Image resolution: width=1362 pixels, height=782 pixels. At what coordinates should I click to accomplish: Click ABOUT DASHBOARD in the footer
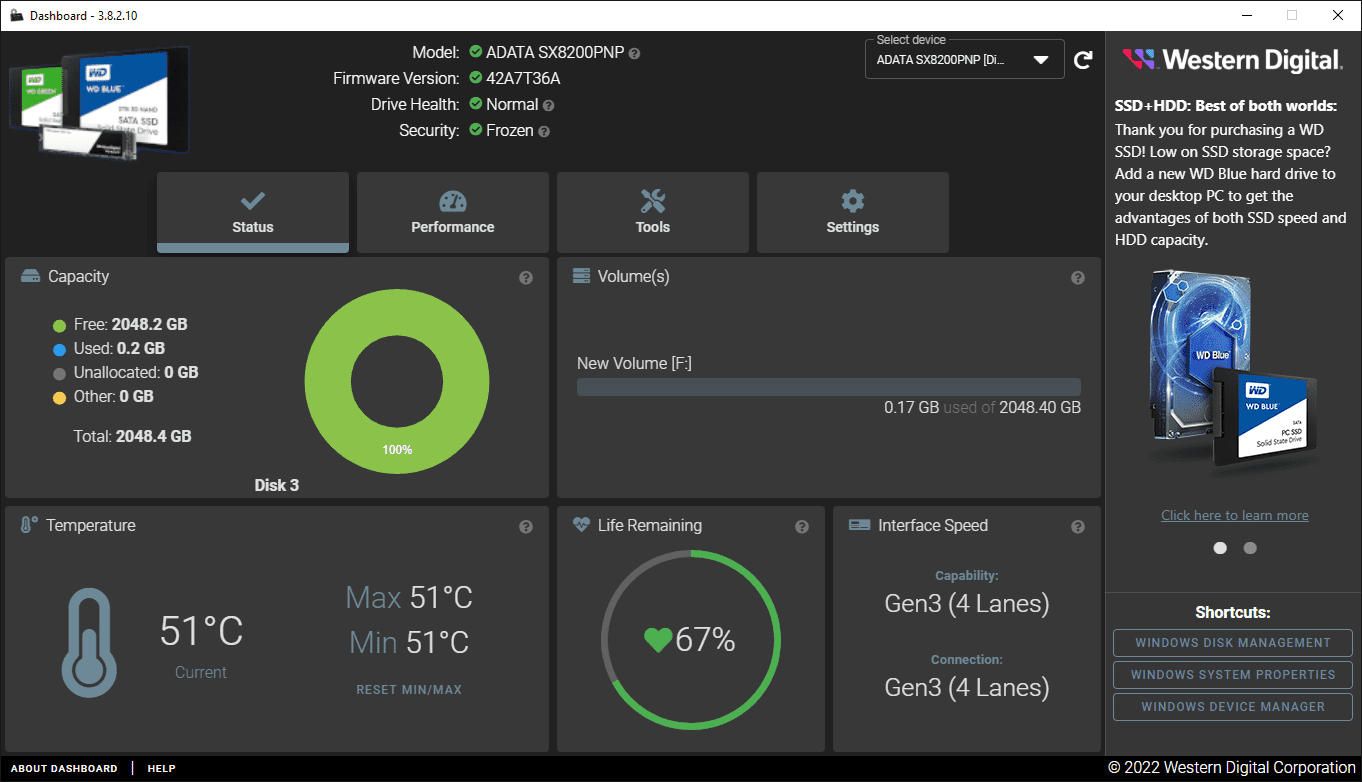pos(64,769)
